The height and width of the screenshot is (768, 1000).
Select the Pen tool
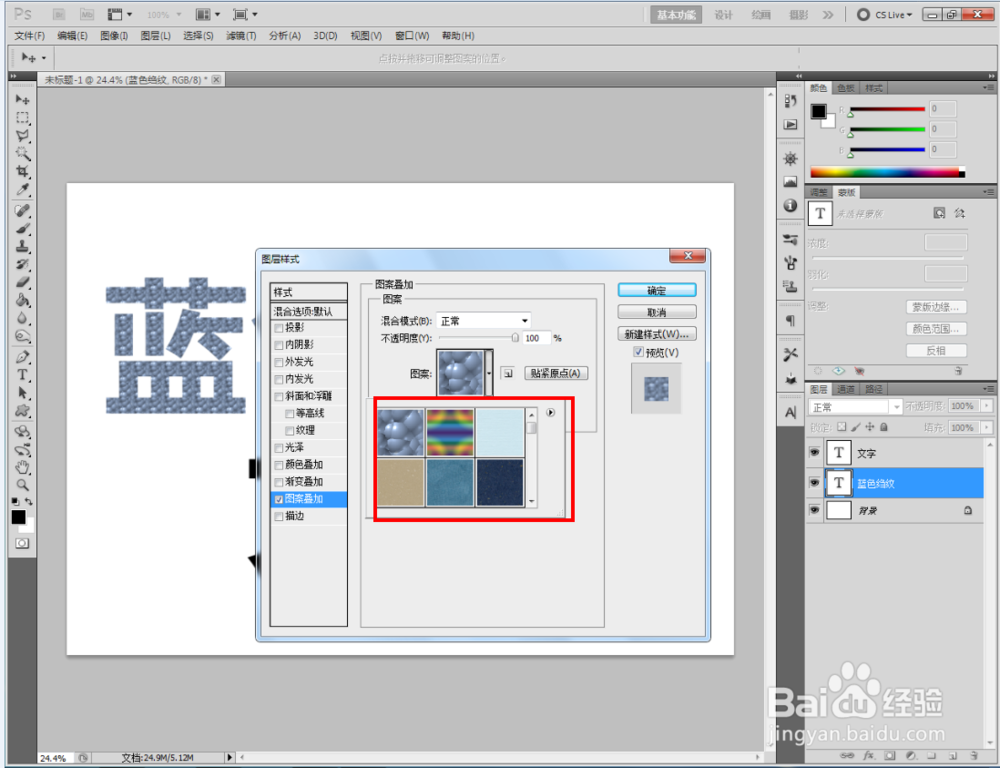click(22, 357)
